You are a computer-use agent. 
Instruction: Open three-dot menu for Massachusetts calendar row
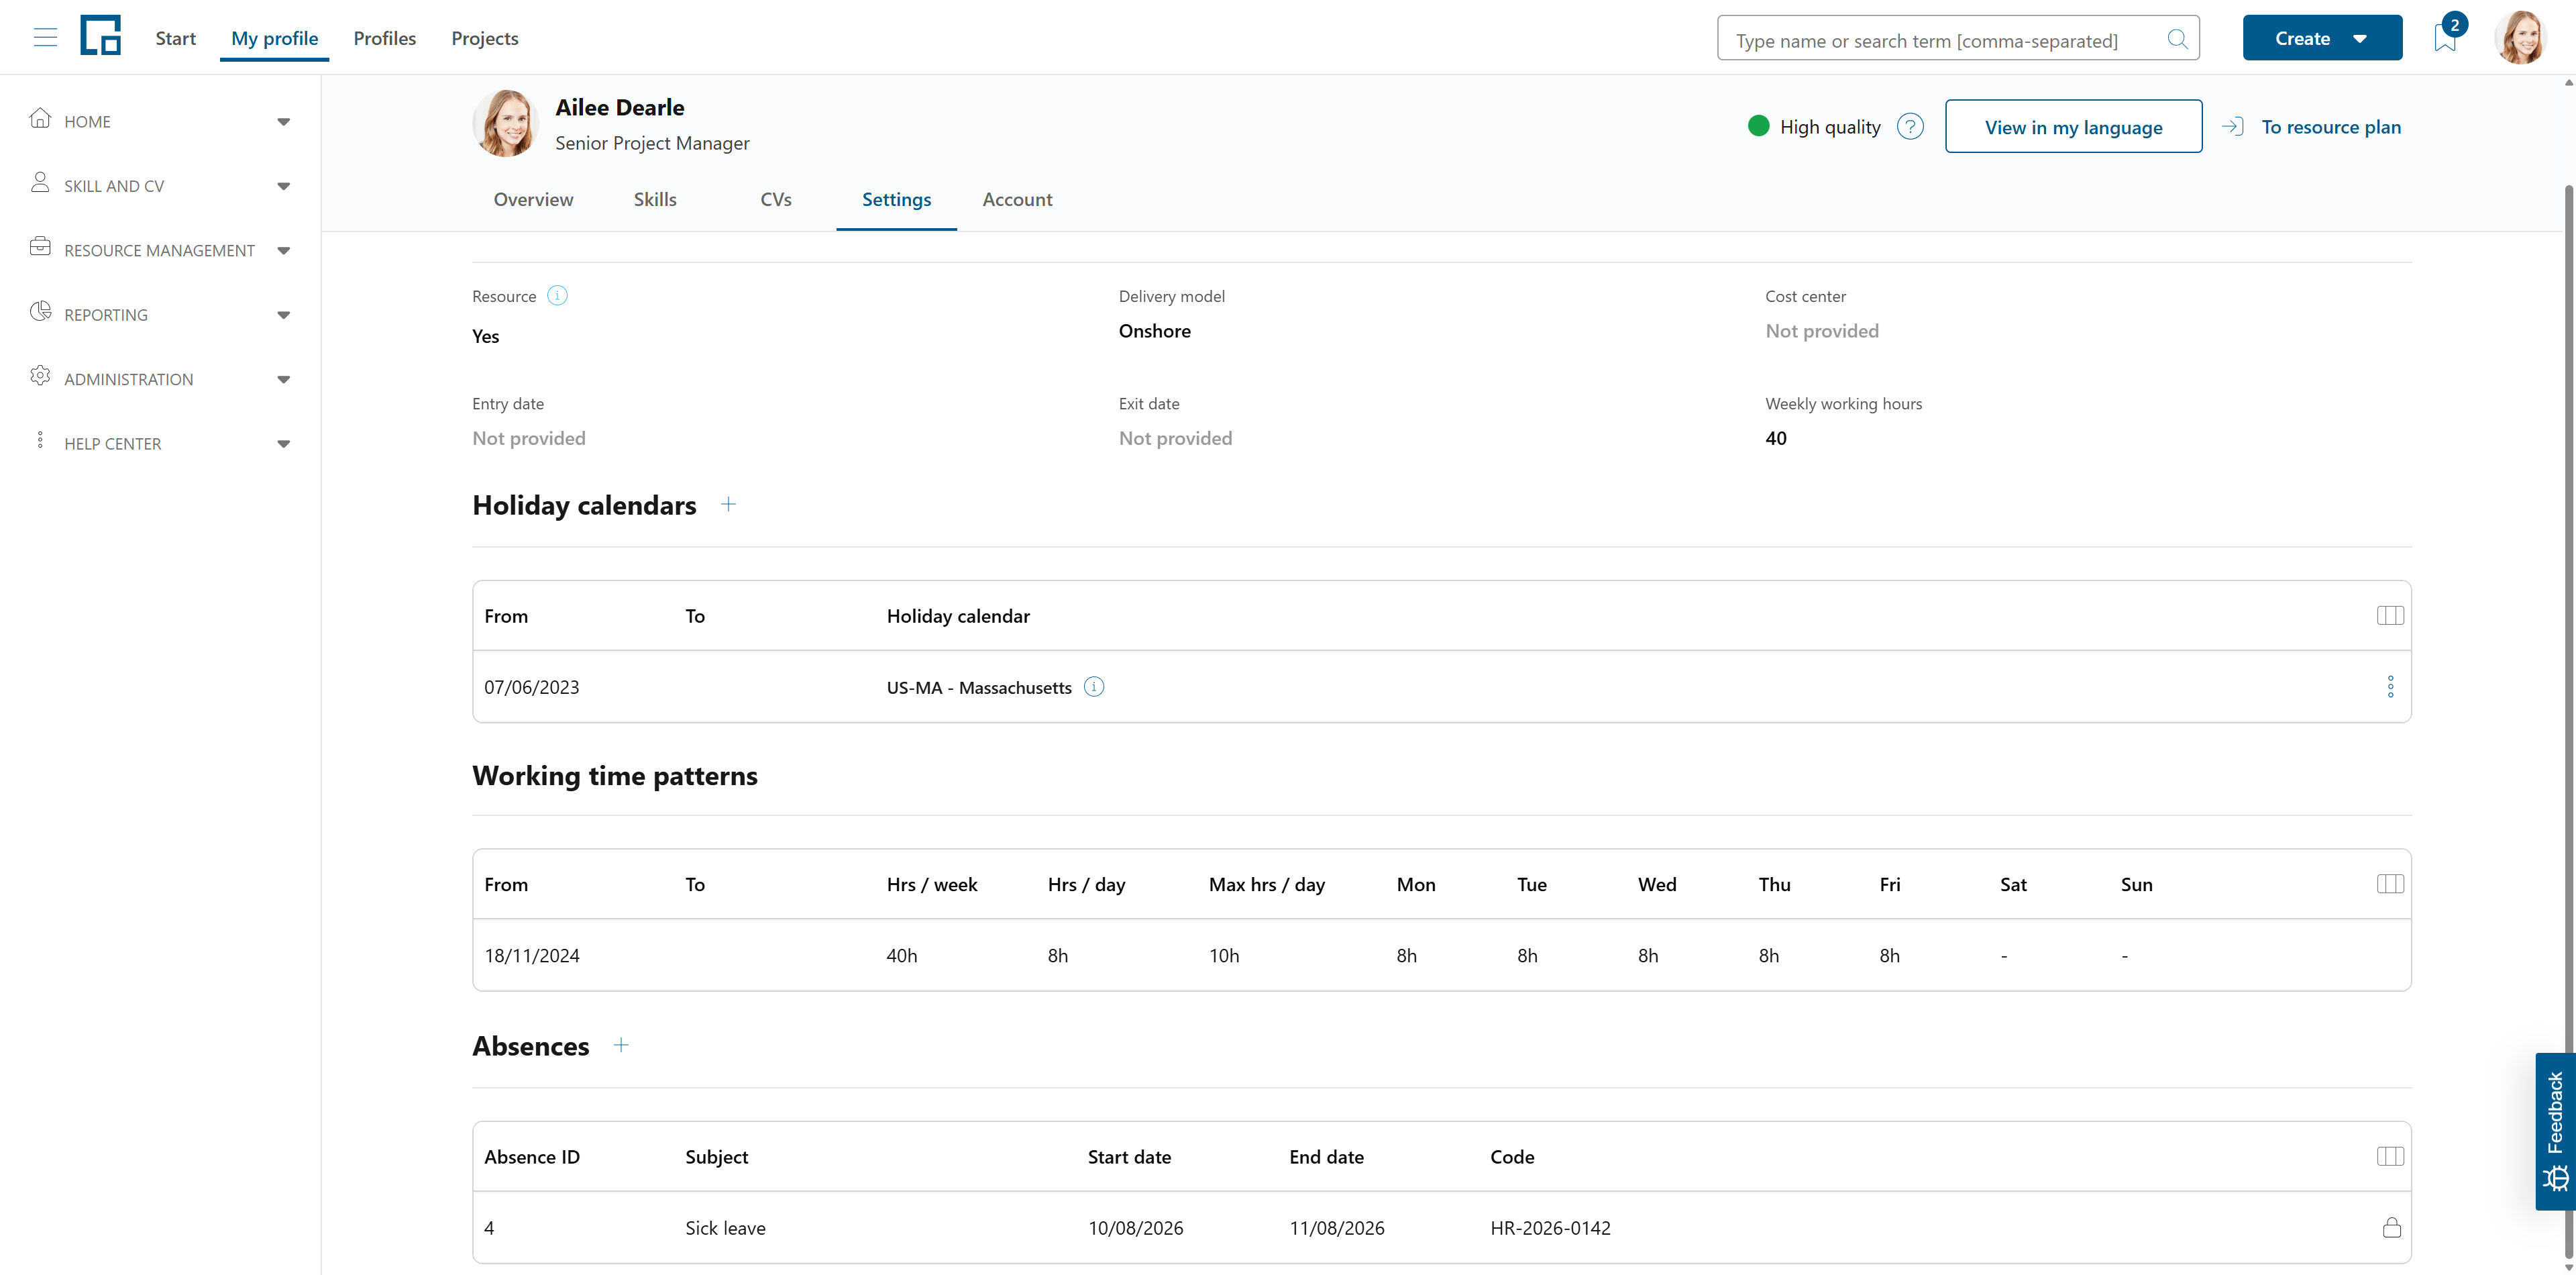click(x=2391, y=687)
